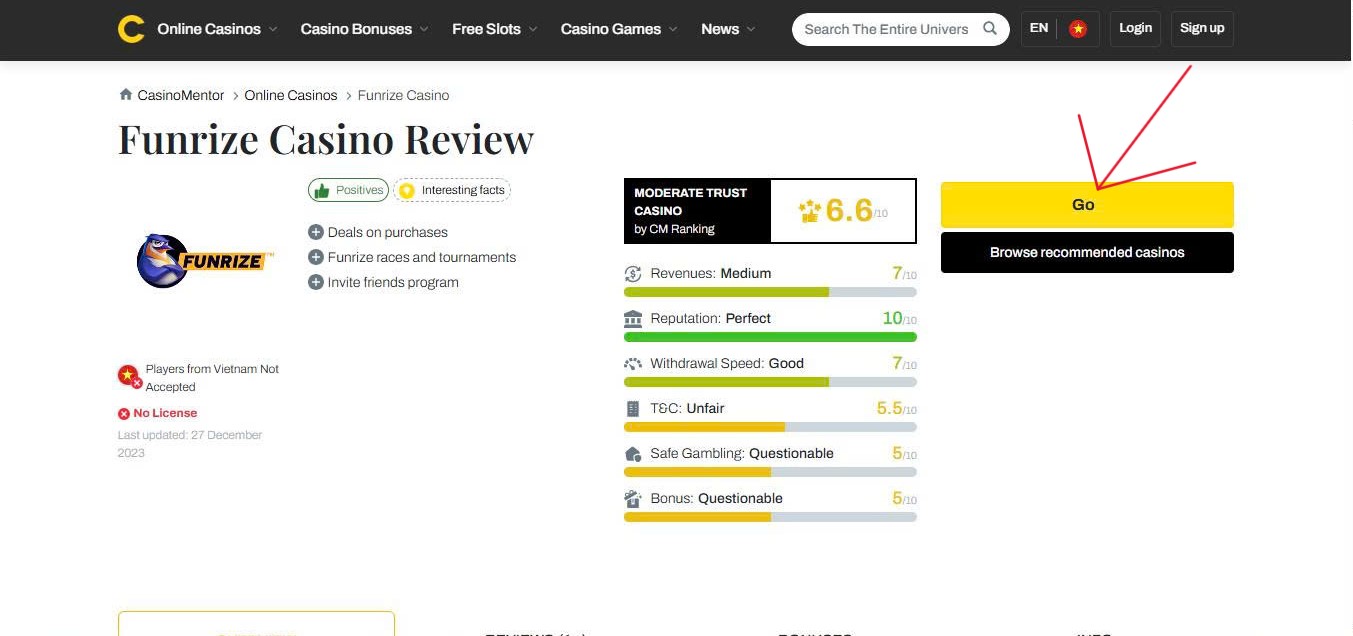Image resolution: width=1353 pixels, height=636 pixels.
Task: Click the 6.6 overall score
Action: point(849,210)
